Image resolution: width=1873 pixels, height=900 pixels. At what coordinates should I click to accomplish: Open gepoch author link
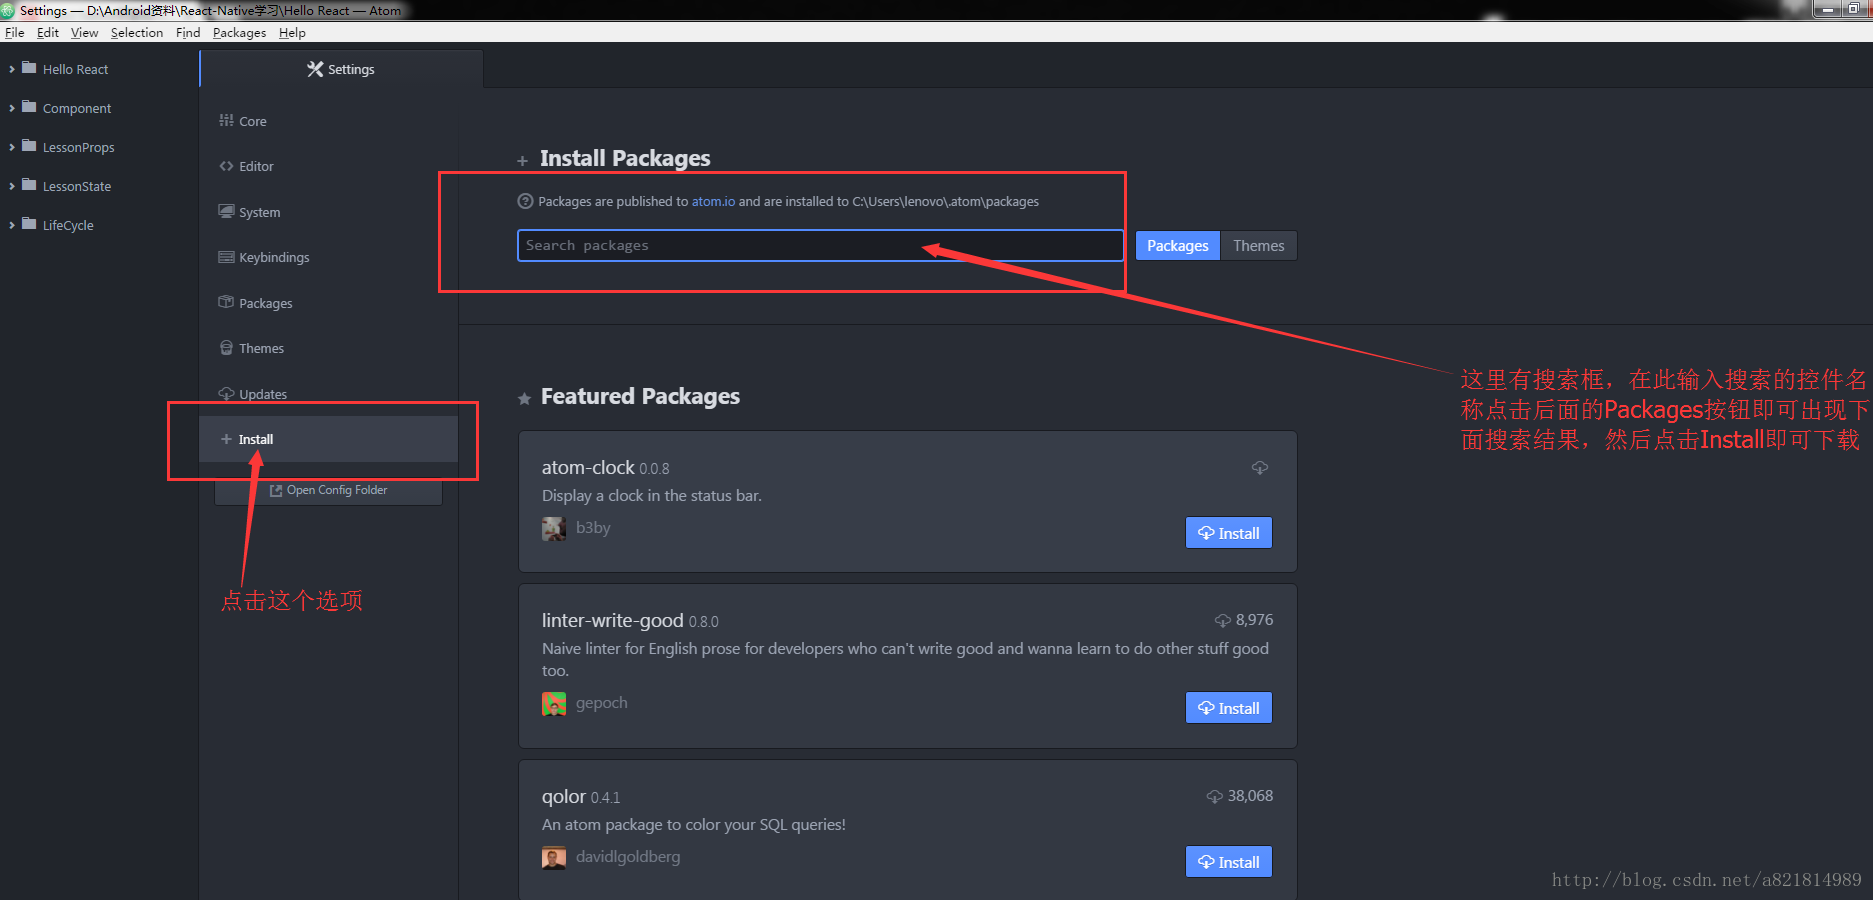pos(602,703)
